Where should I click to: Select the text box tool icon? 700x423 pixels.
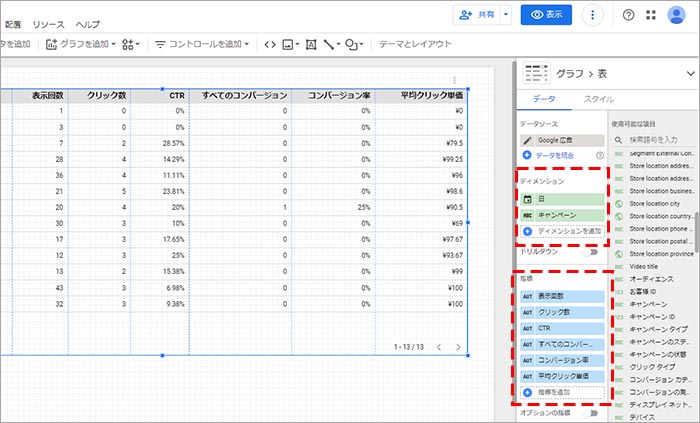(310, 44)
